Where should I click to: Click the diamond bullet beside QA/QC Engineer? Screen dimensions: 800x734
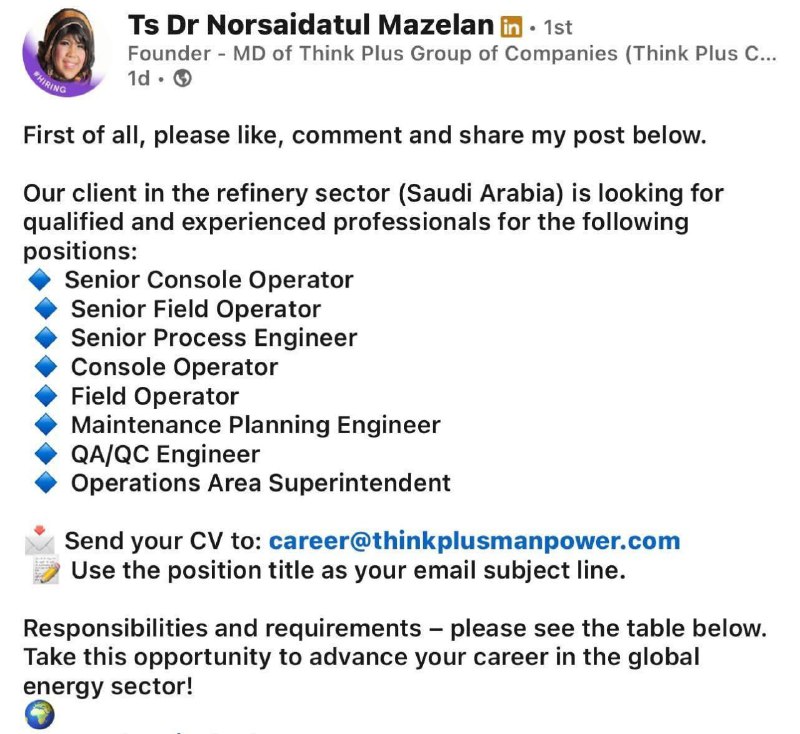point(46,454)
